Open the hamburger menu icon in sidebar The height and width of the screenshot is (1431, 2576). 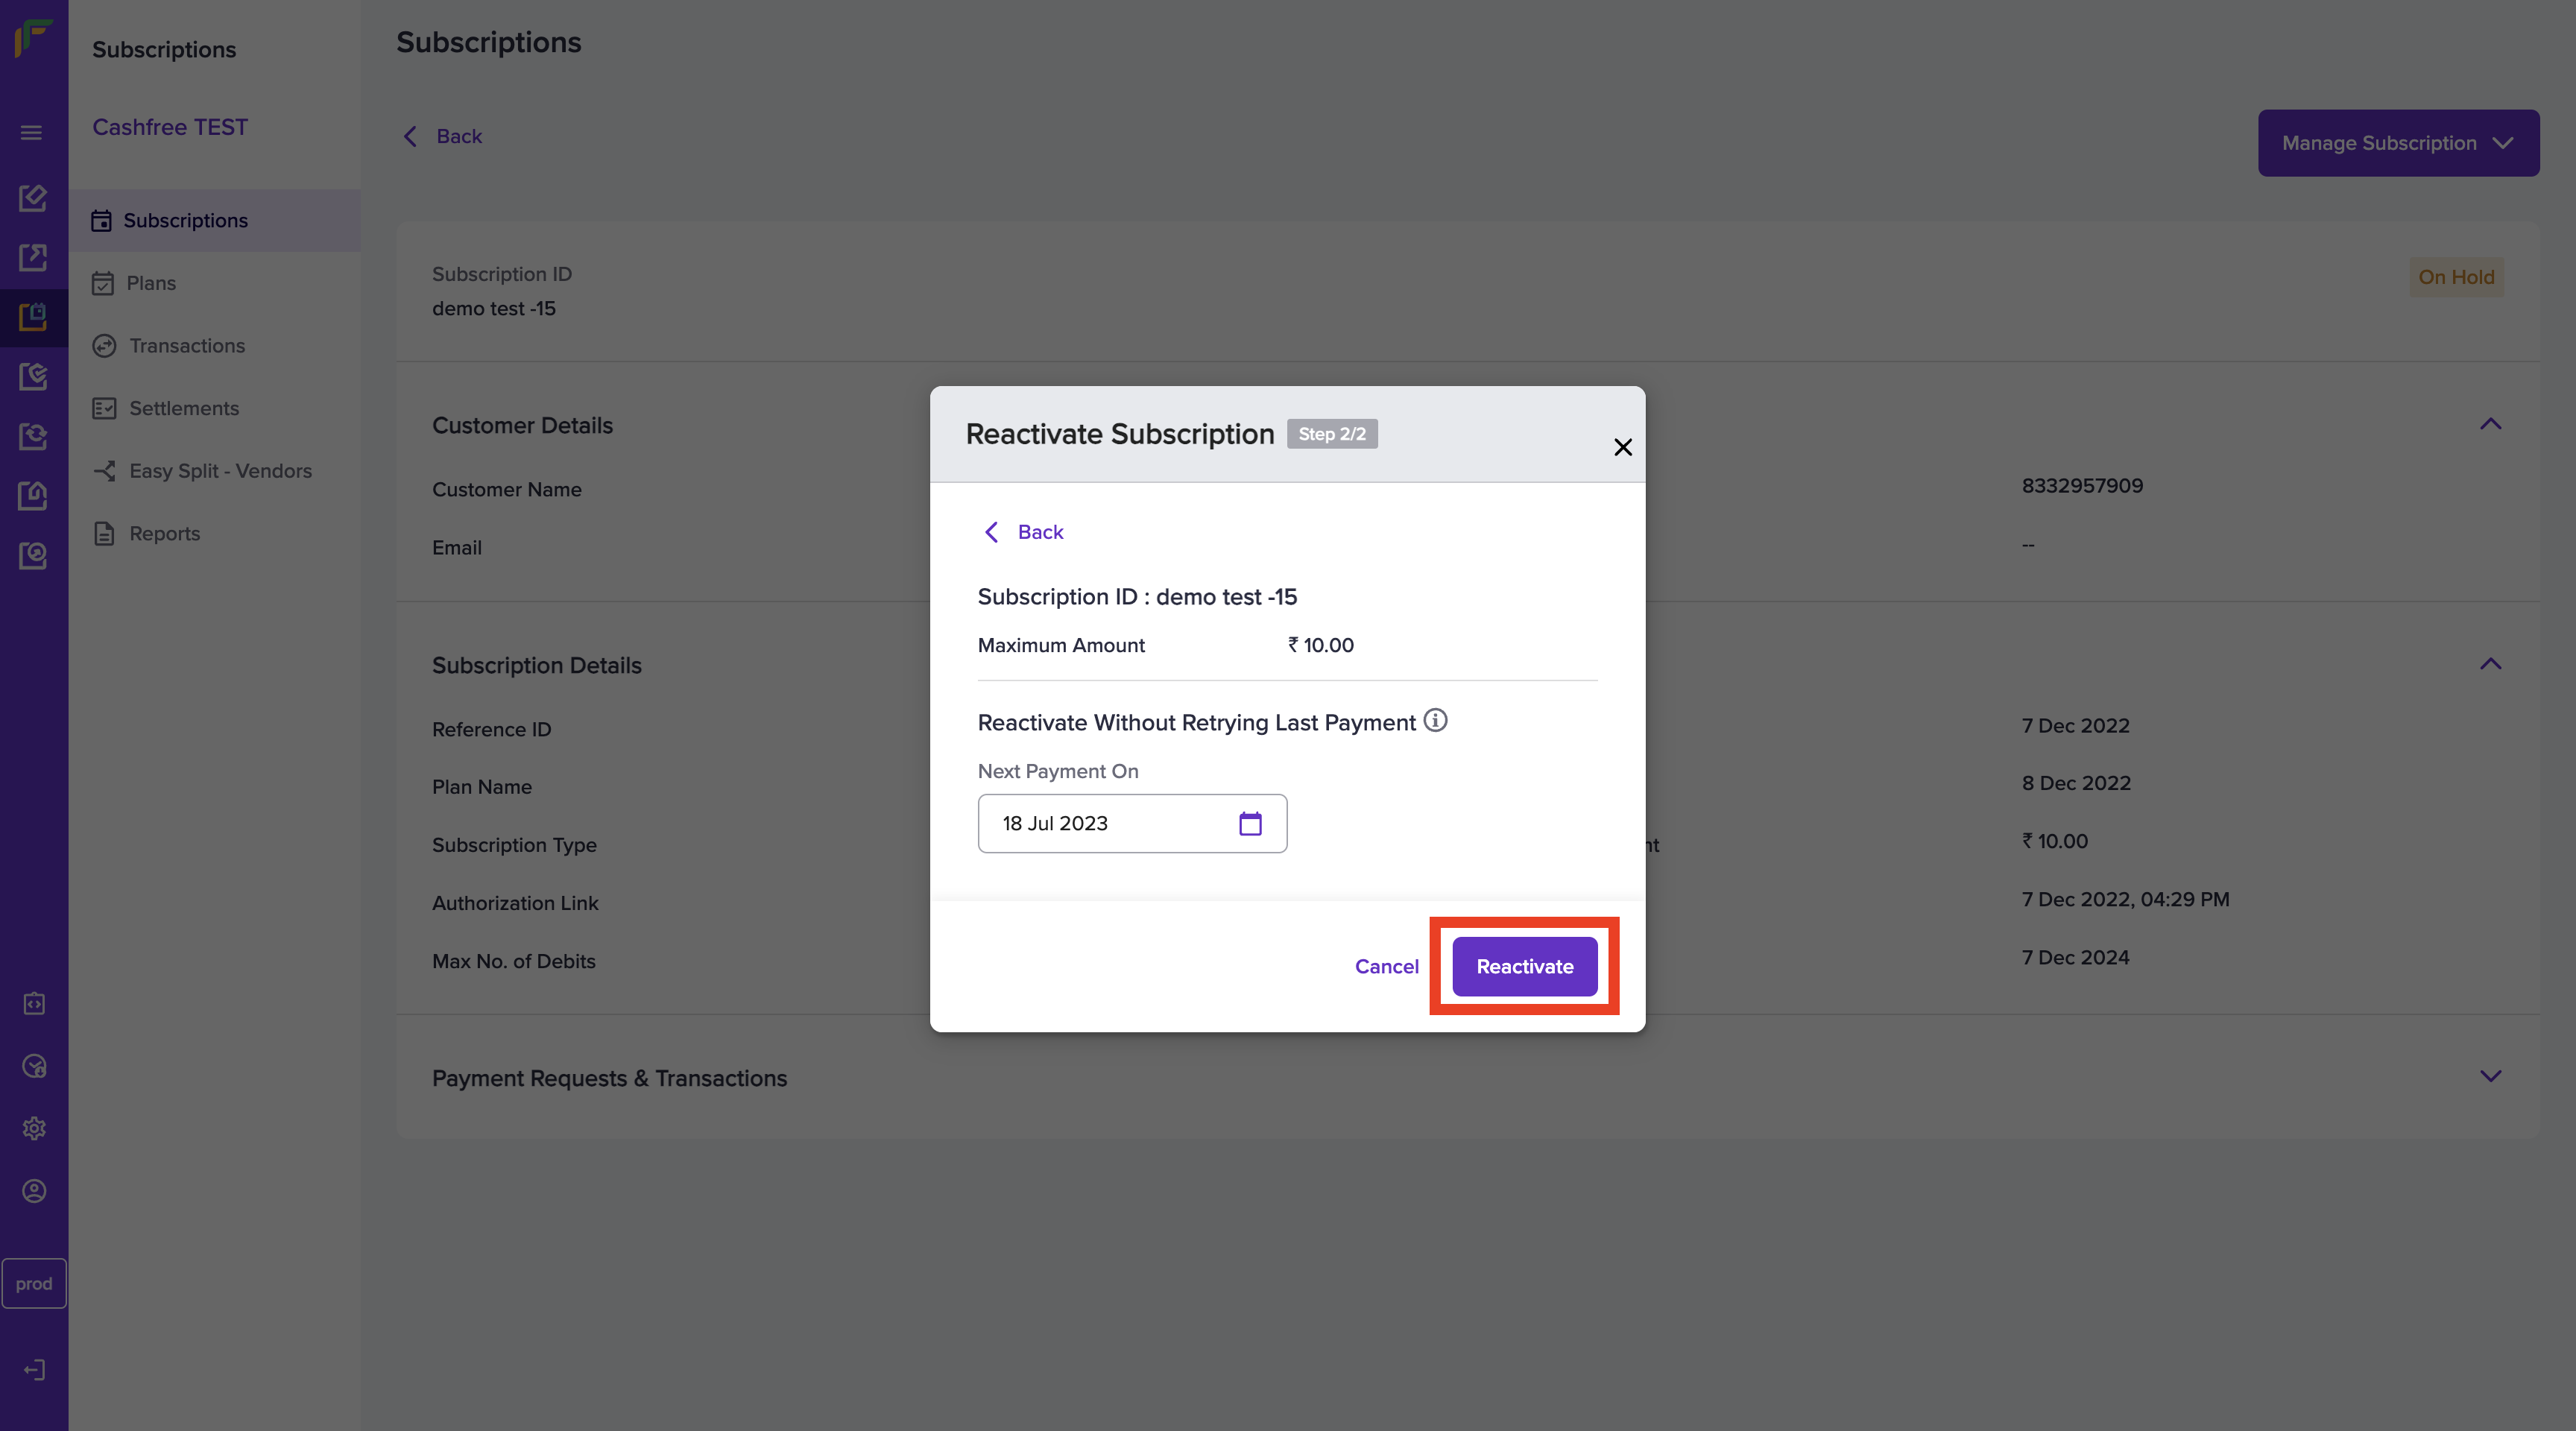(32, 132)
